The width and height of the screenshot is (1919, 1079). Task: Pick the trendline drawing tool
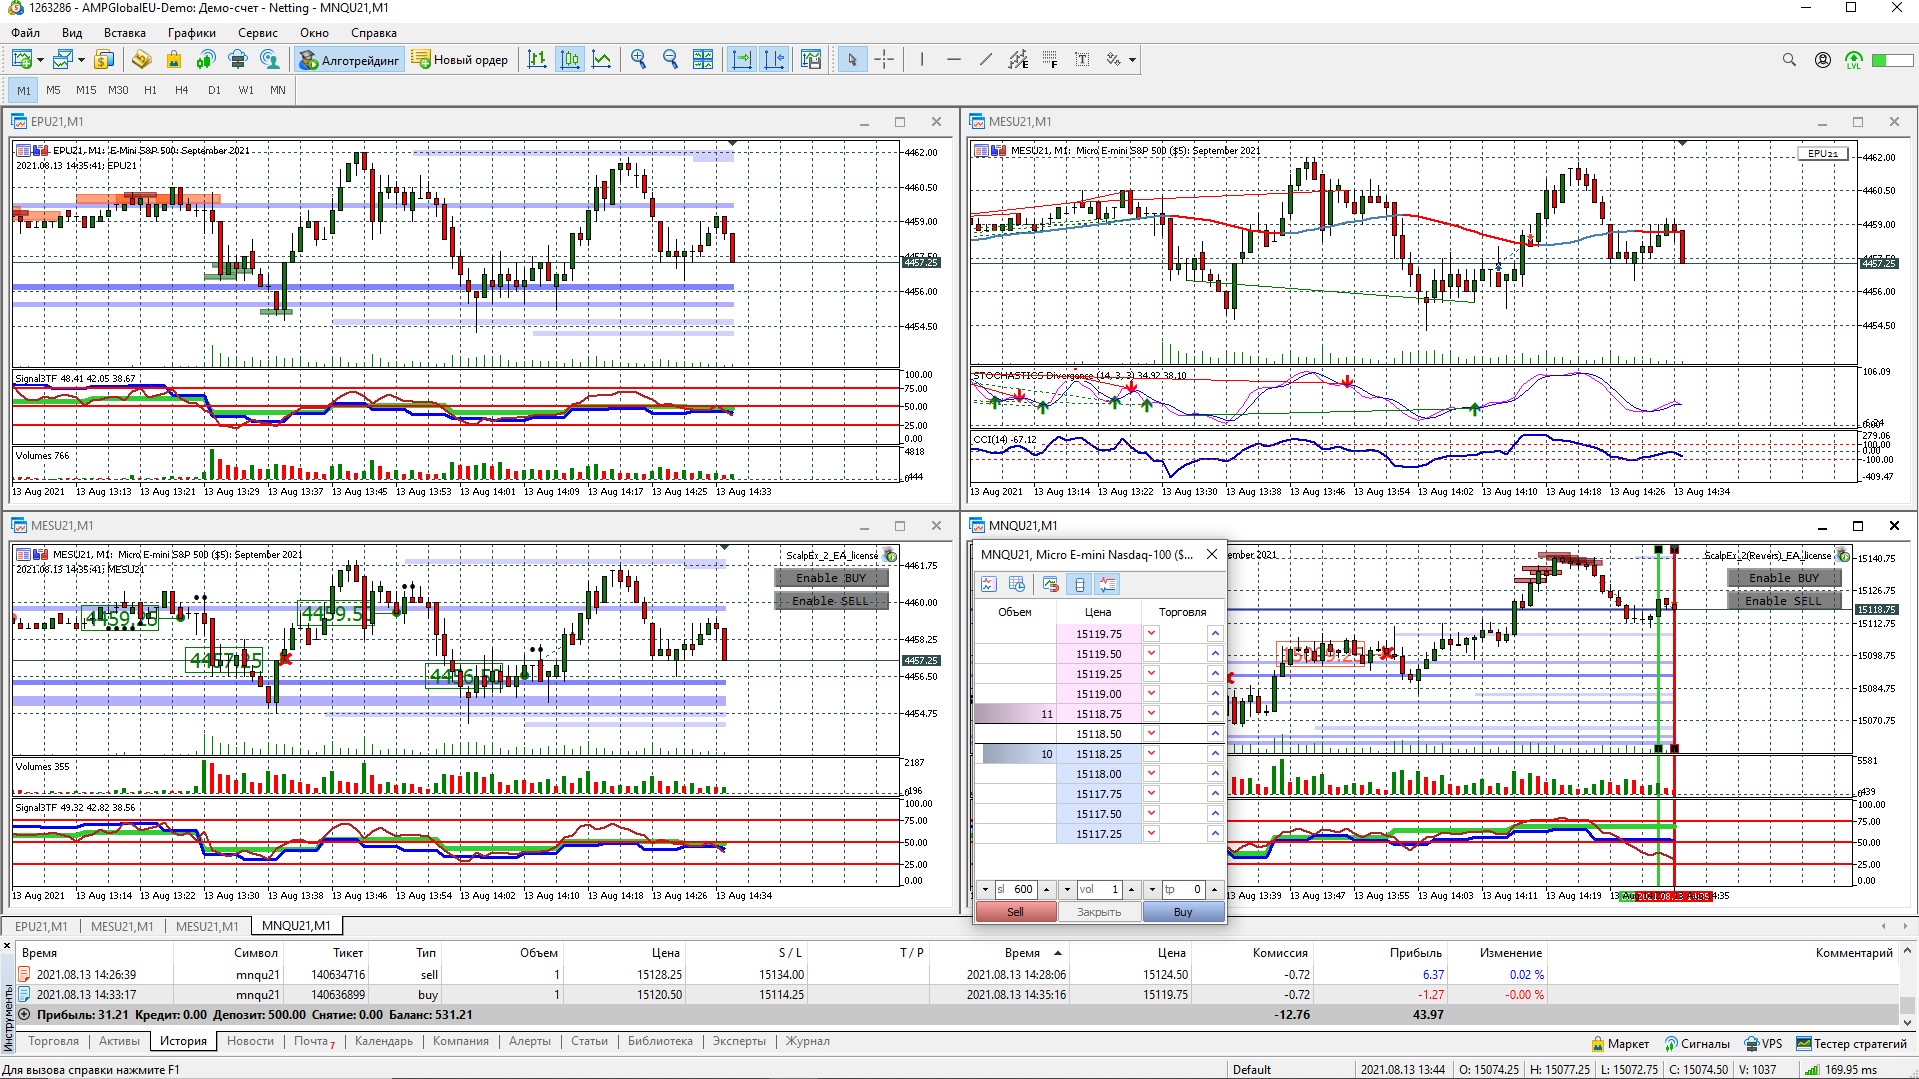986,60
